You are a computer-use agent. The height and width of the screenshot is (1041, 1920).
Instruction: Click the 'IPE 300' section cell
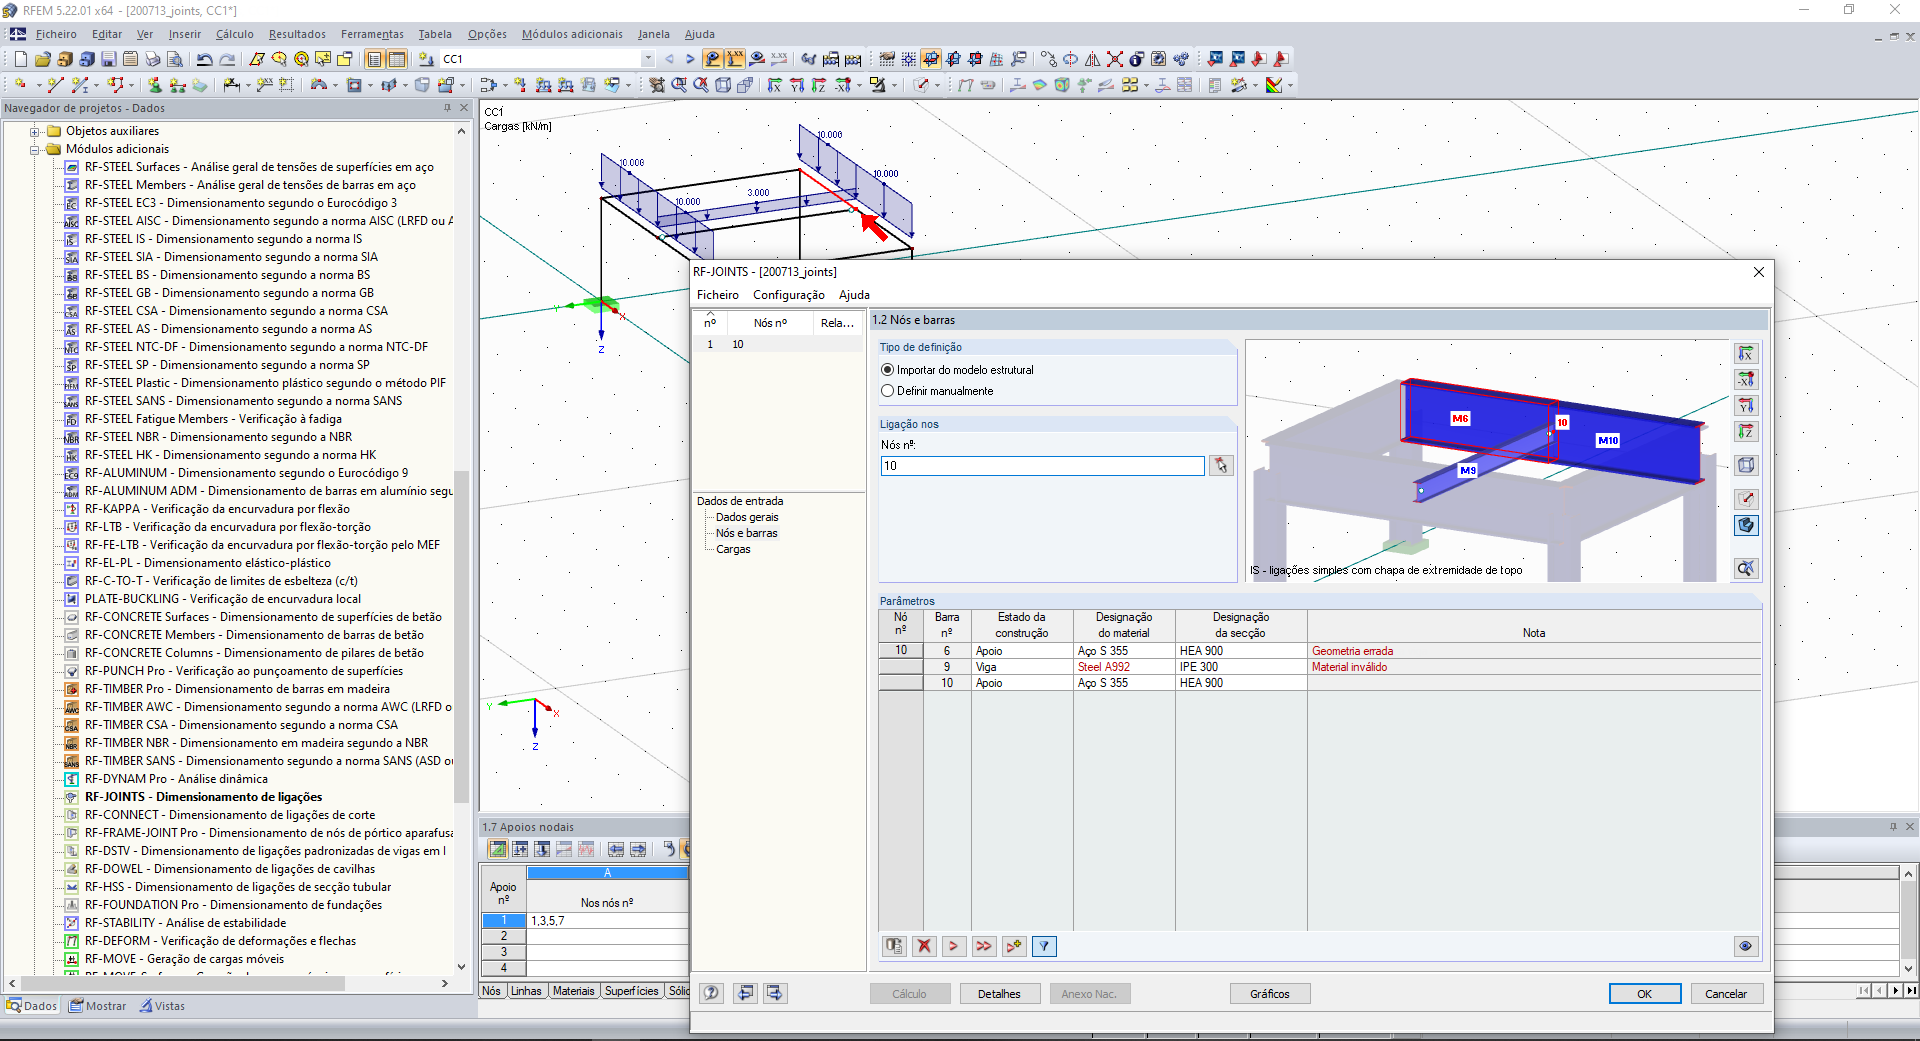pos(1241,667)
